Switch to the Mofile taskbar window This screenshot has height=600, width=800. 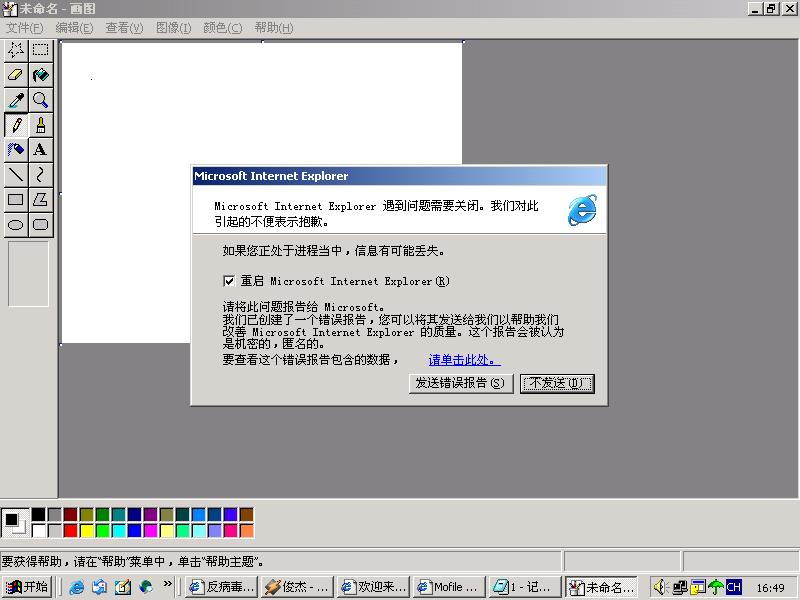[448, 587]
